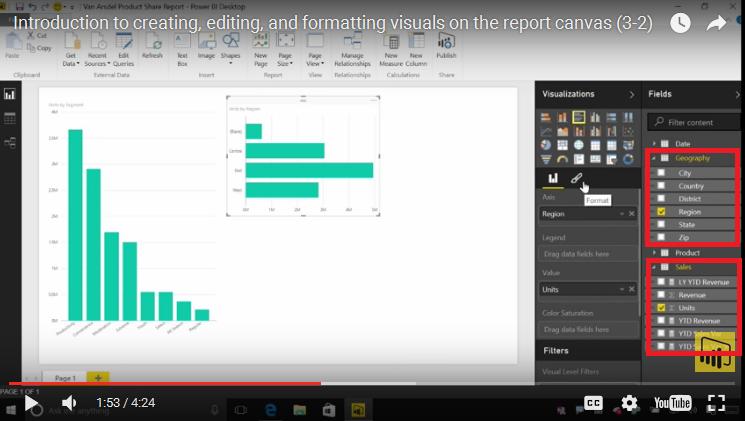Click Edit Queries in the ribbon
Image resolution: width=745 pixels, height=421 pixels.
point(124,49)
